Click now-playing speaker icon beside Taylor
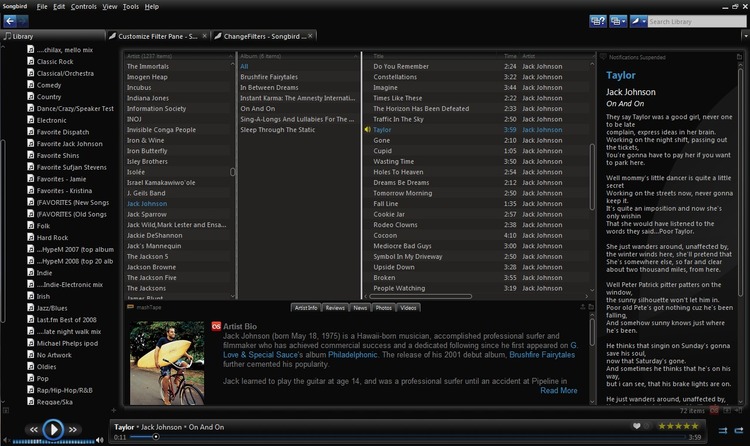750x446 pixels. pyautogui.click(x=367, y=130)
